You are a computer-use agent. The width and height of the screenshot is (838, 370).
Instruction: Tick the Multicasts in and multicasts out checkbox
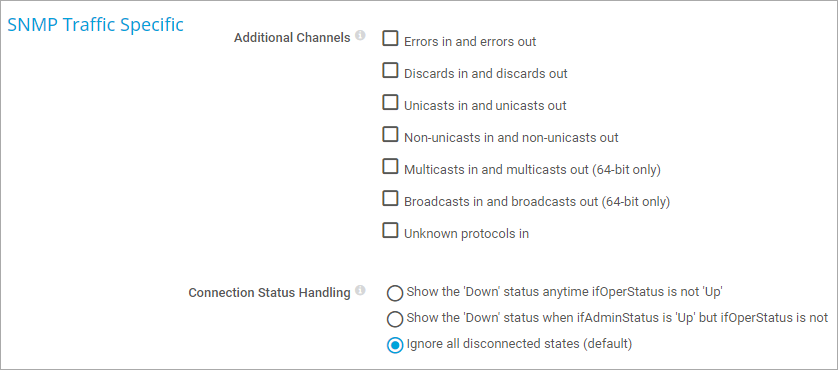[391, 167]
